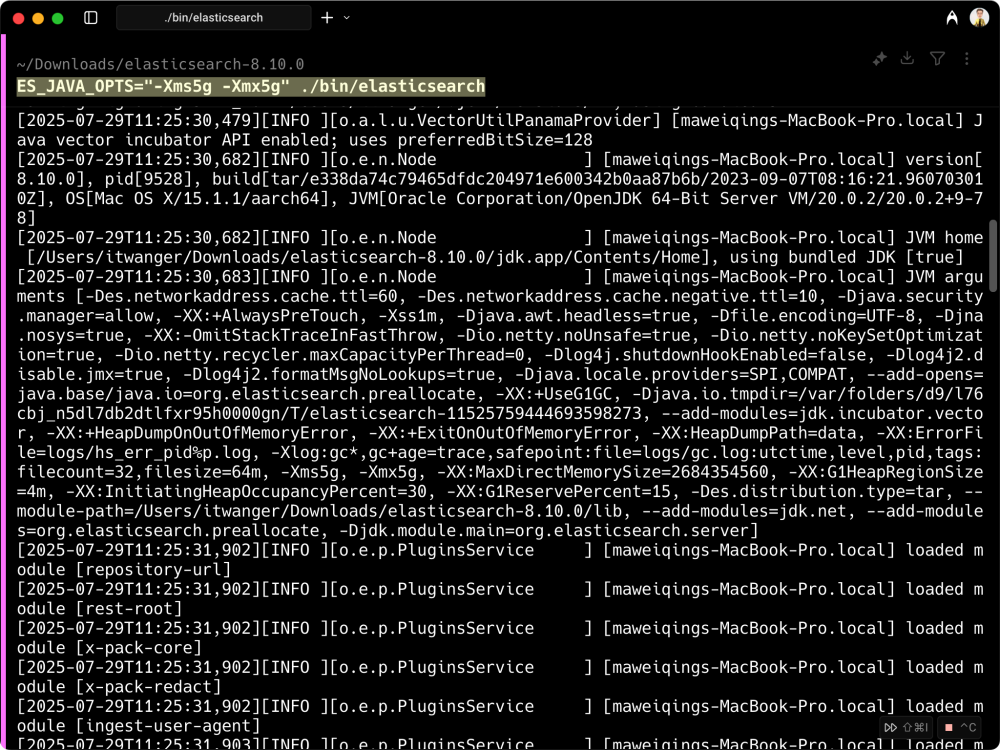The width and height of the screenshot is (1000, 750).
Task: Filter the block output
Action: (937, 59)
